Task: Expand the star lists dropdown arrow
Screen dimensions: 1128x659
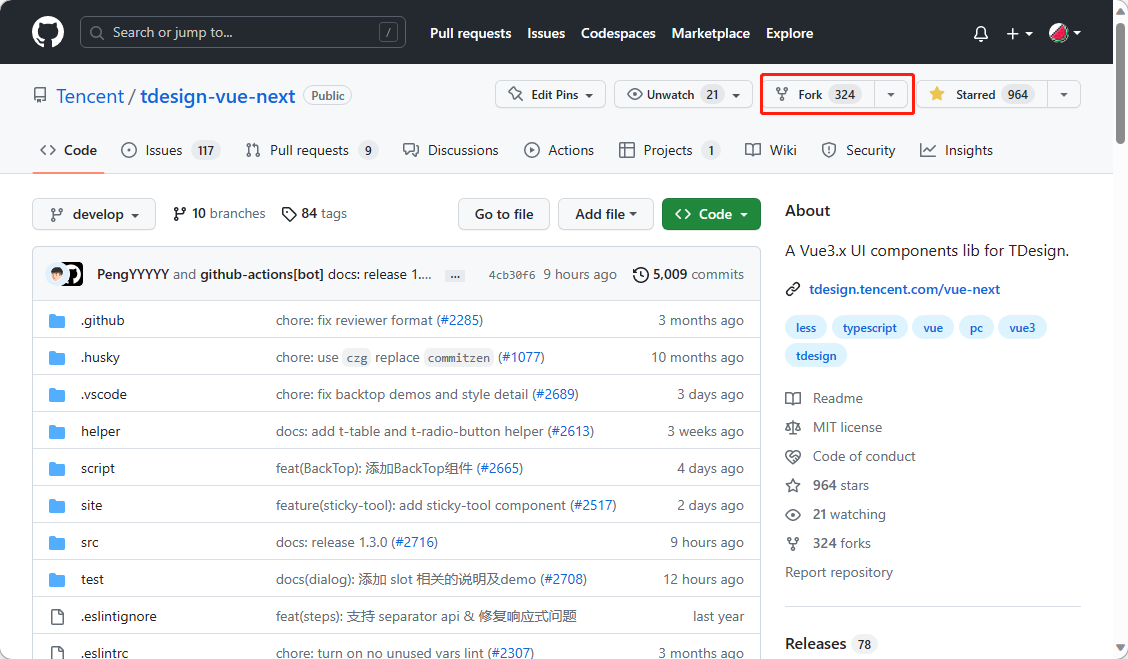Action: click(1064, 94)
